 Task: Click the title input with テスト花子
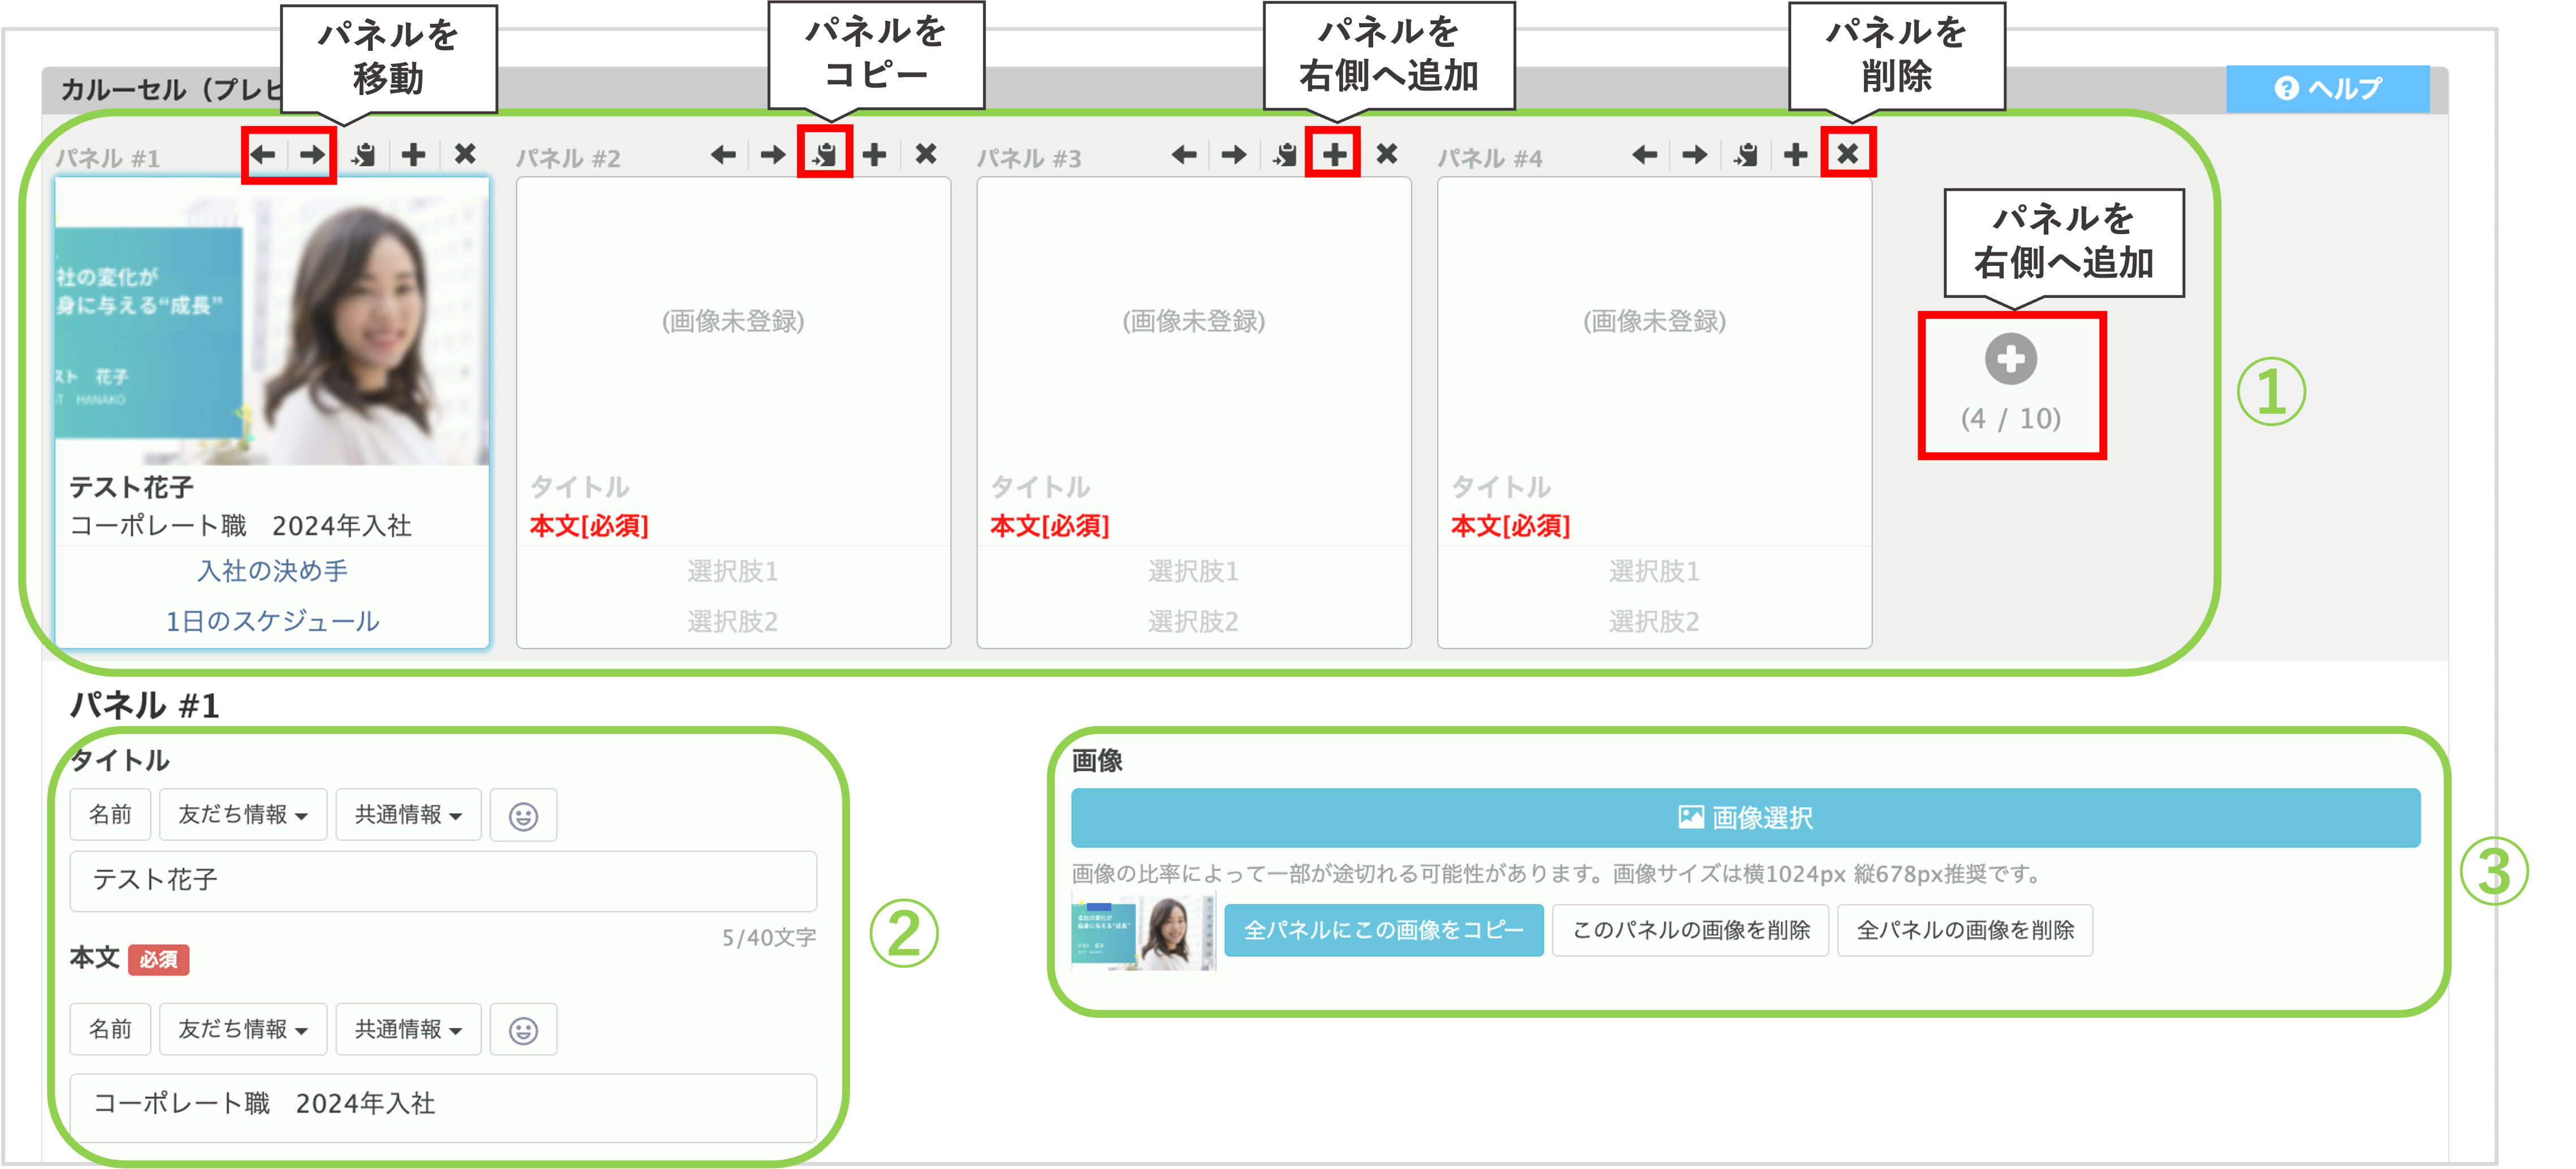coord(443,880)
